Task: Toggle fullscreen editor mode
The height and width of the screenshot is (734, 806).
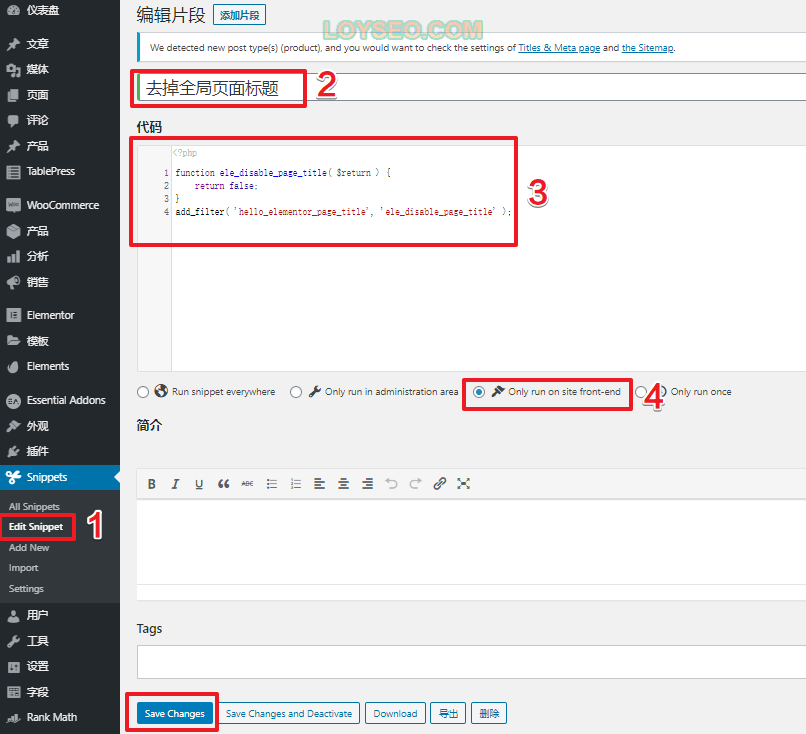Action: coord(463,484)
